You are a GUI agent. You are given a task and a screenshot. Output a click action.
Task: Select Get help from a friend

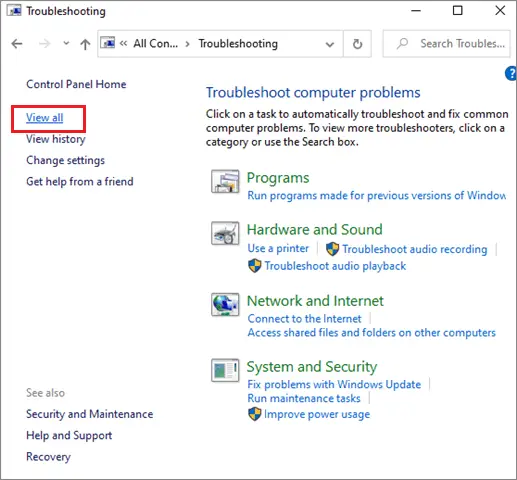pos(80,182)
